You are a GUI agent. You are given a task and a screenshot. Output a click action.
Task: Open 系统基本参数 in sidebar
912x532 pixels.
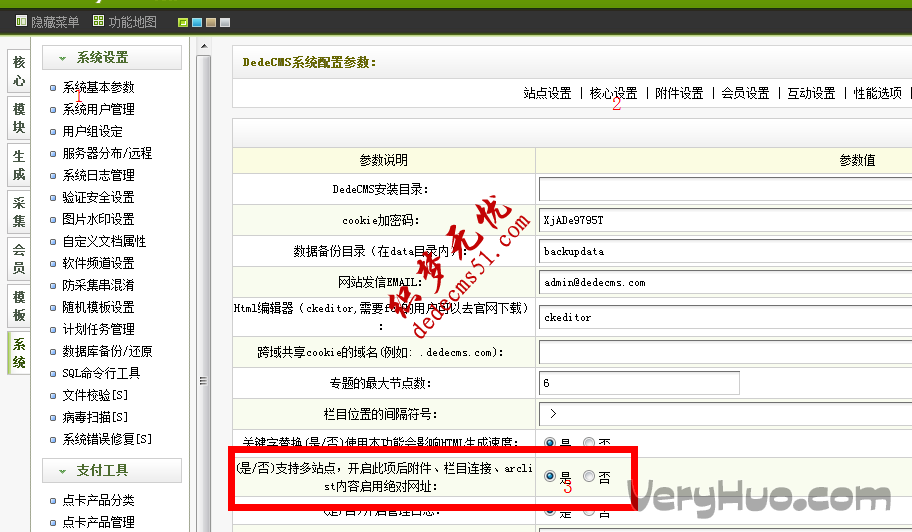pos(98,87)
